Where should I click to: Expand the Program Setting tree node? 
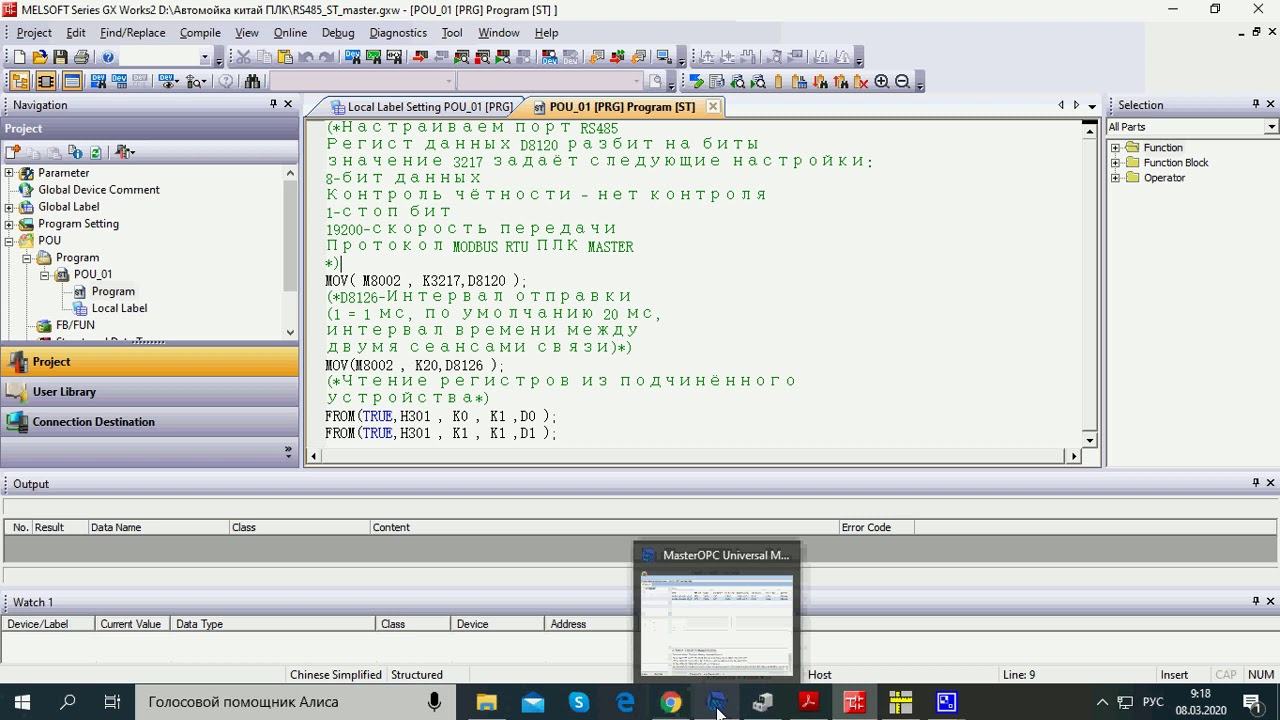9,224
